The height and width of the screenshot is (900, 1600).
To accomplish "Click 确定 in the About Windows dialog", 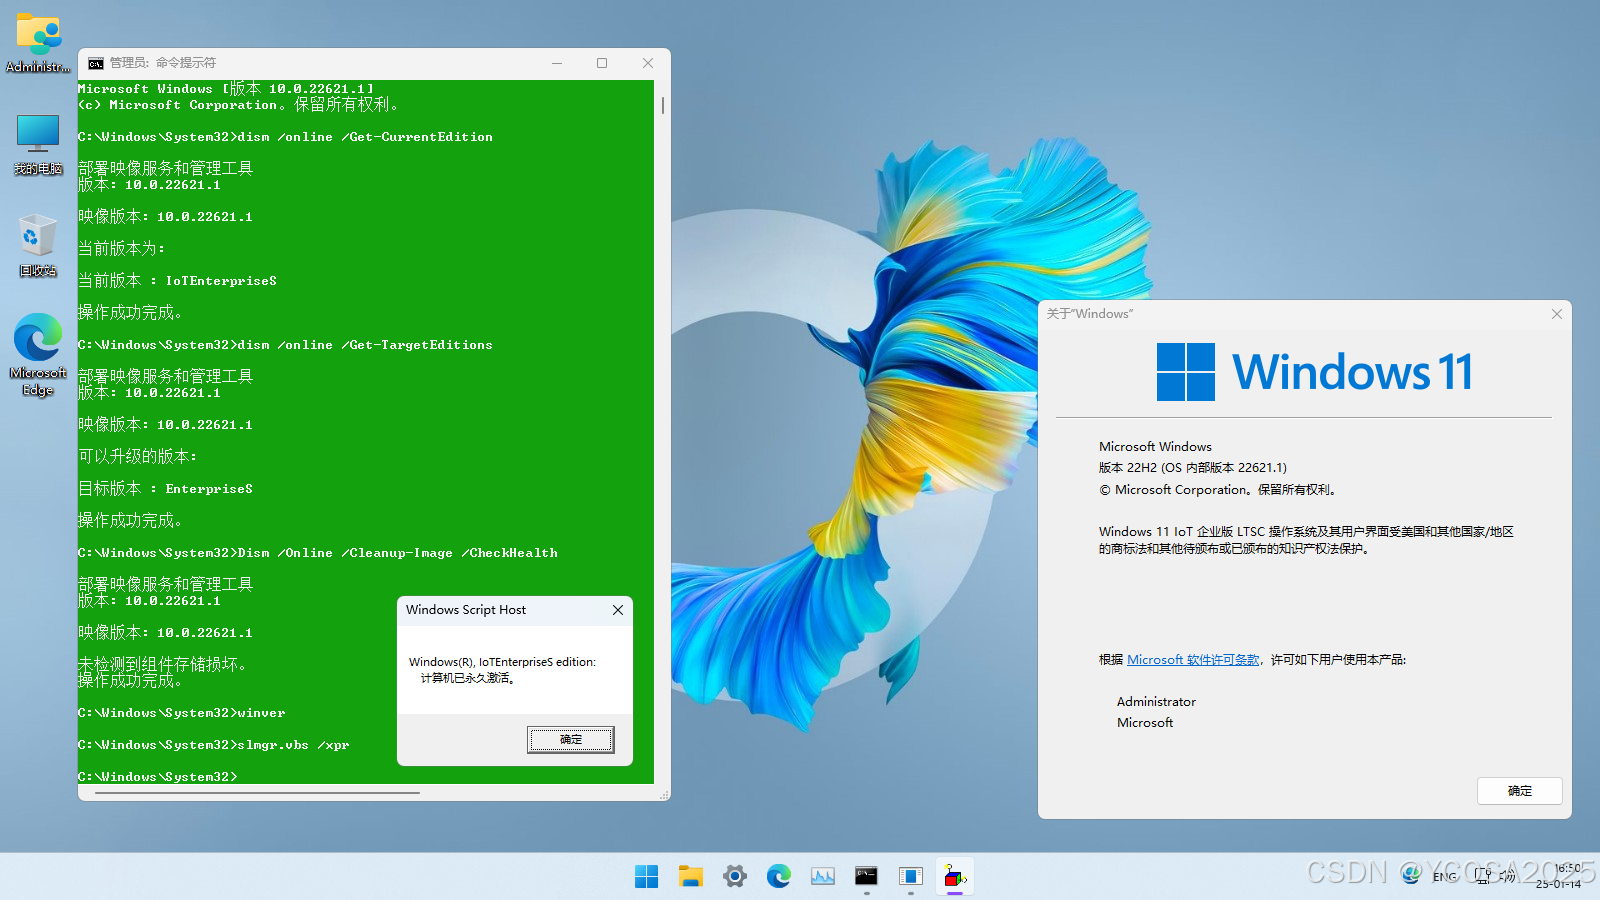I will coord(1520,791).
